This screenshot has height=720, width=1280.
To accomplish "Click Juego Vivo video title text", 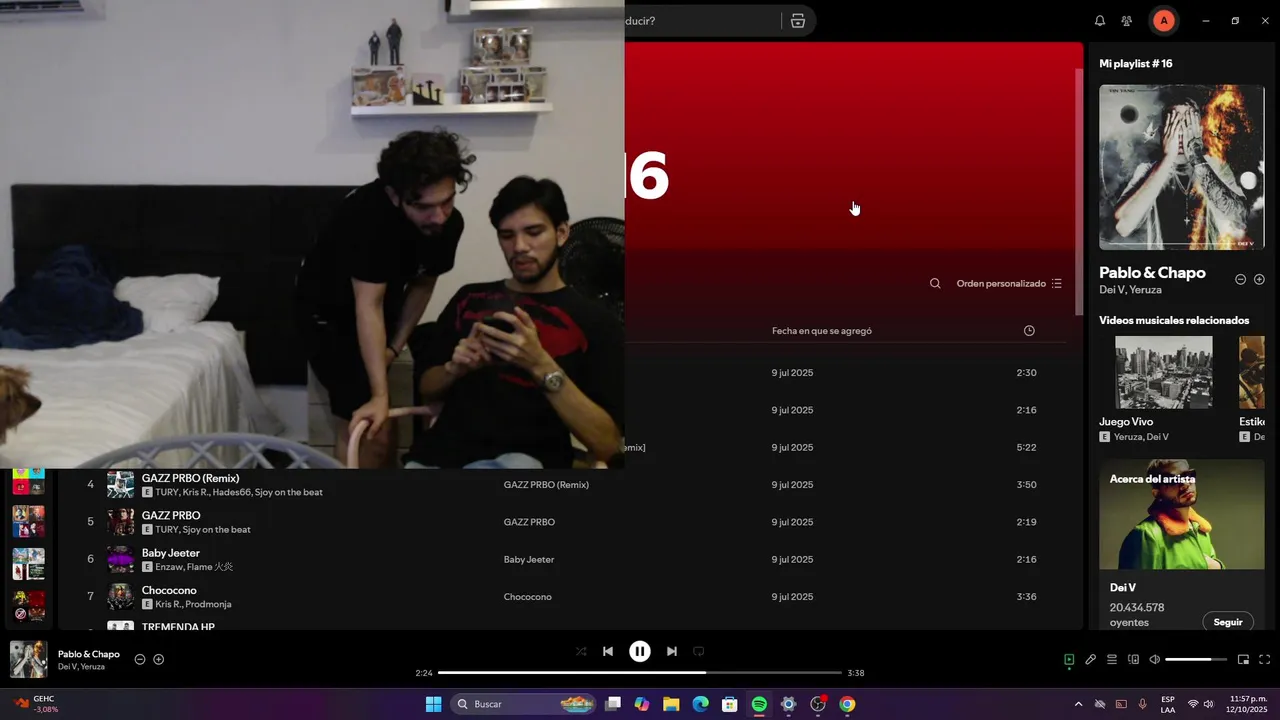I will pyautogui.click(x=1126, y=422).
